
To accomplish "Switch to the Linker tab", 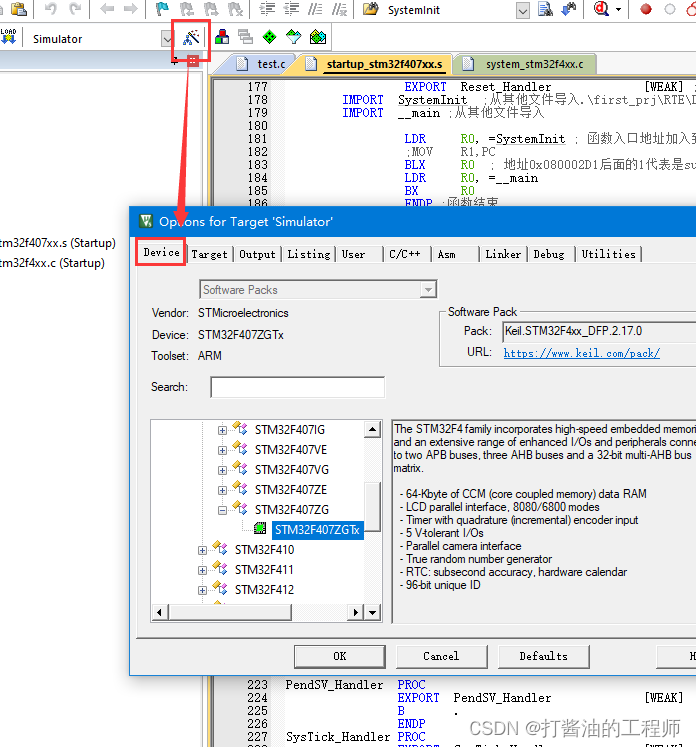I will [503, 254].
